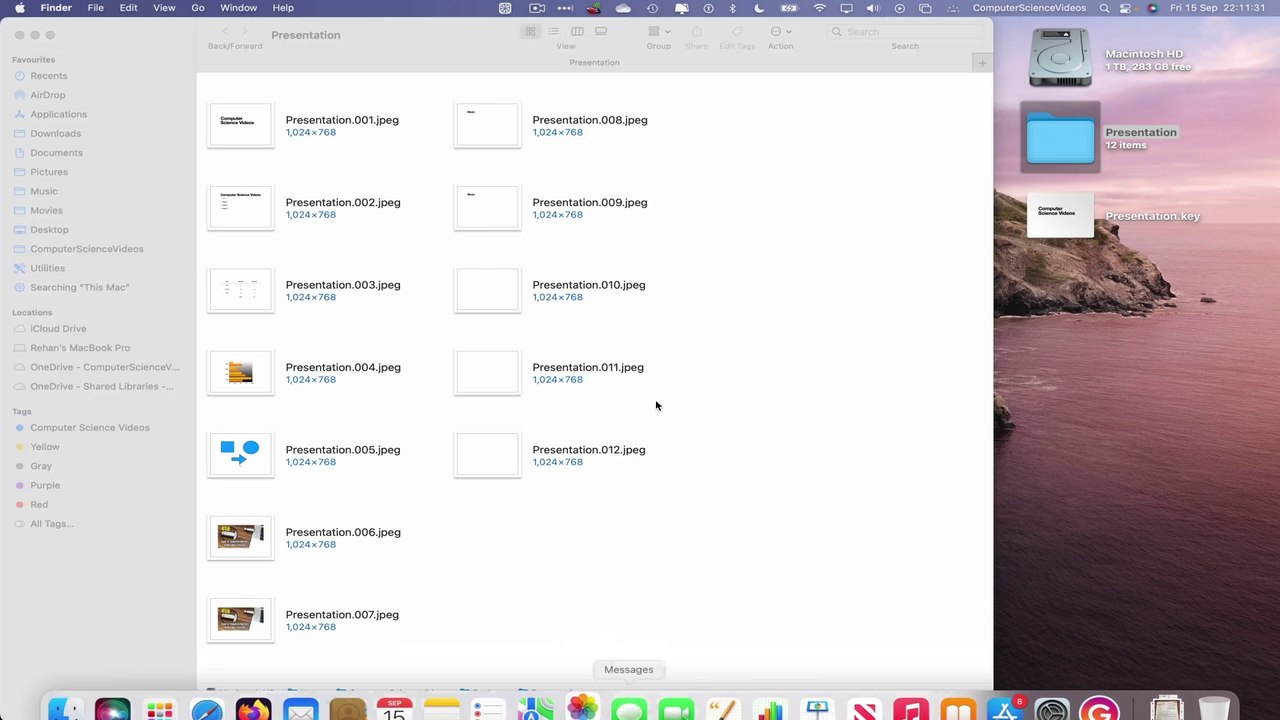Open Desktop in sidebar
This screenshot has width=1280, height=720.
[49, 230]
